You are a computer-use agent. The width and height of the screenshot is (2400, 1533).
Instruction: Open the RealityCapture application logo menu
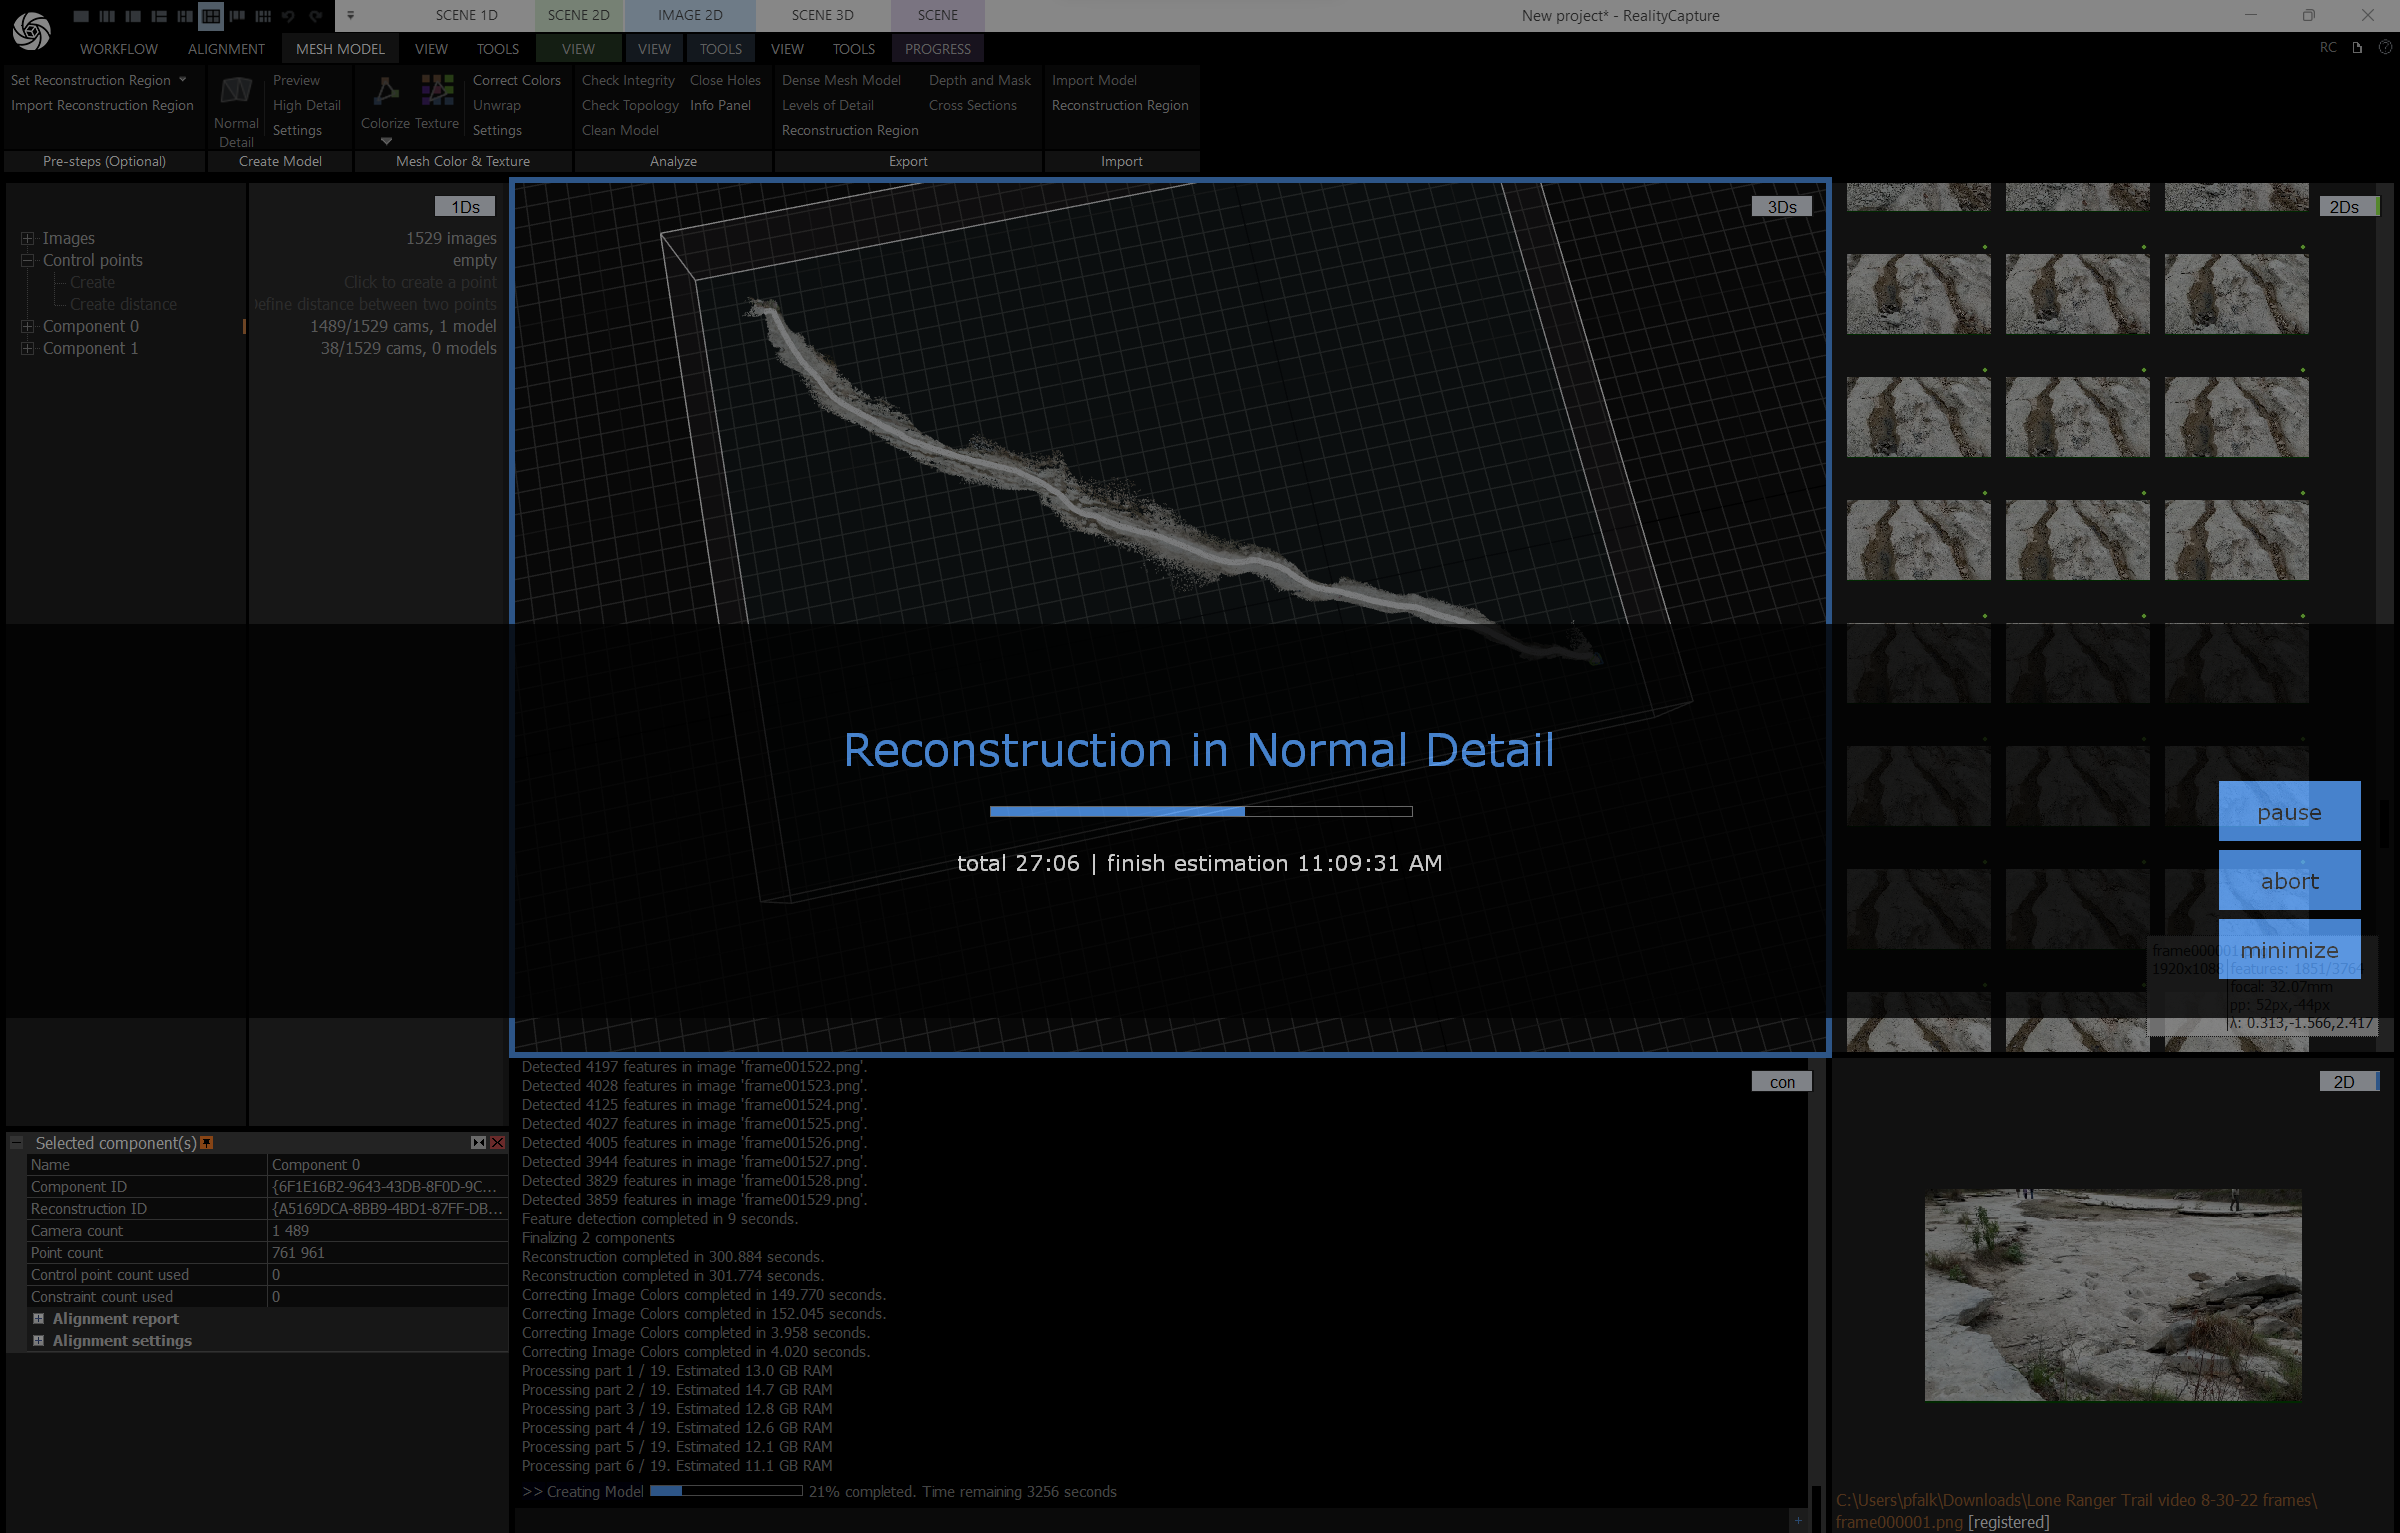pos(31,30)
